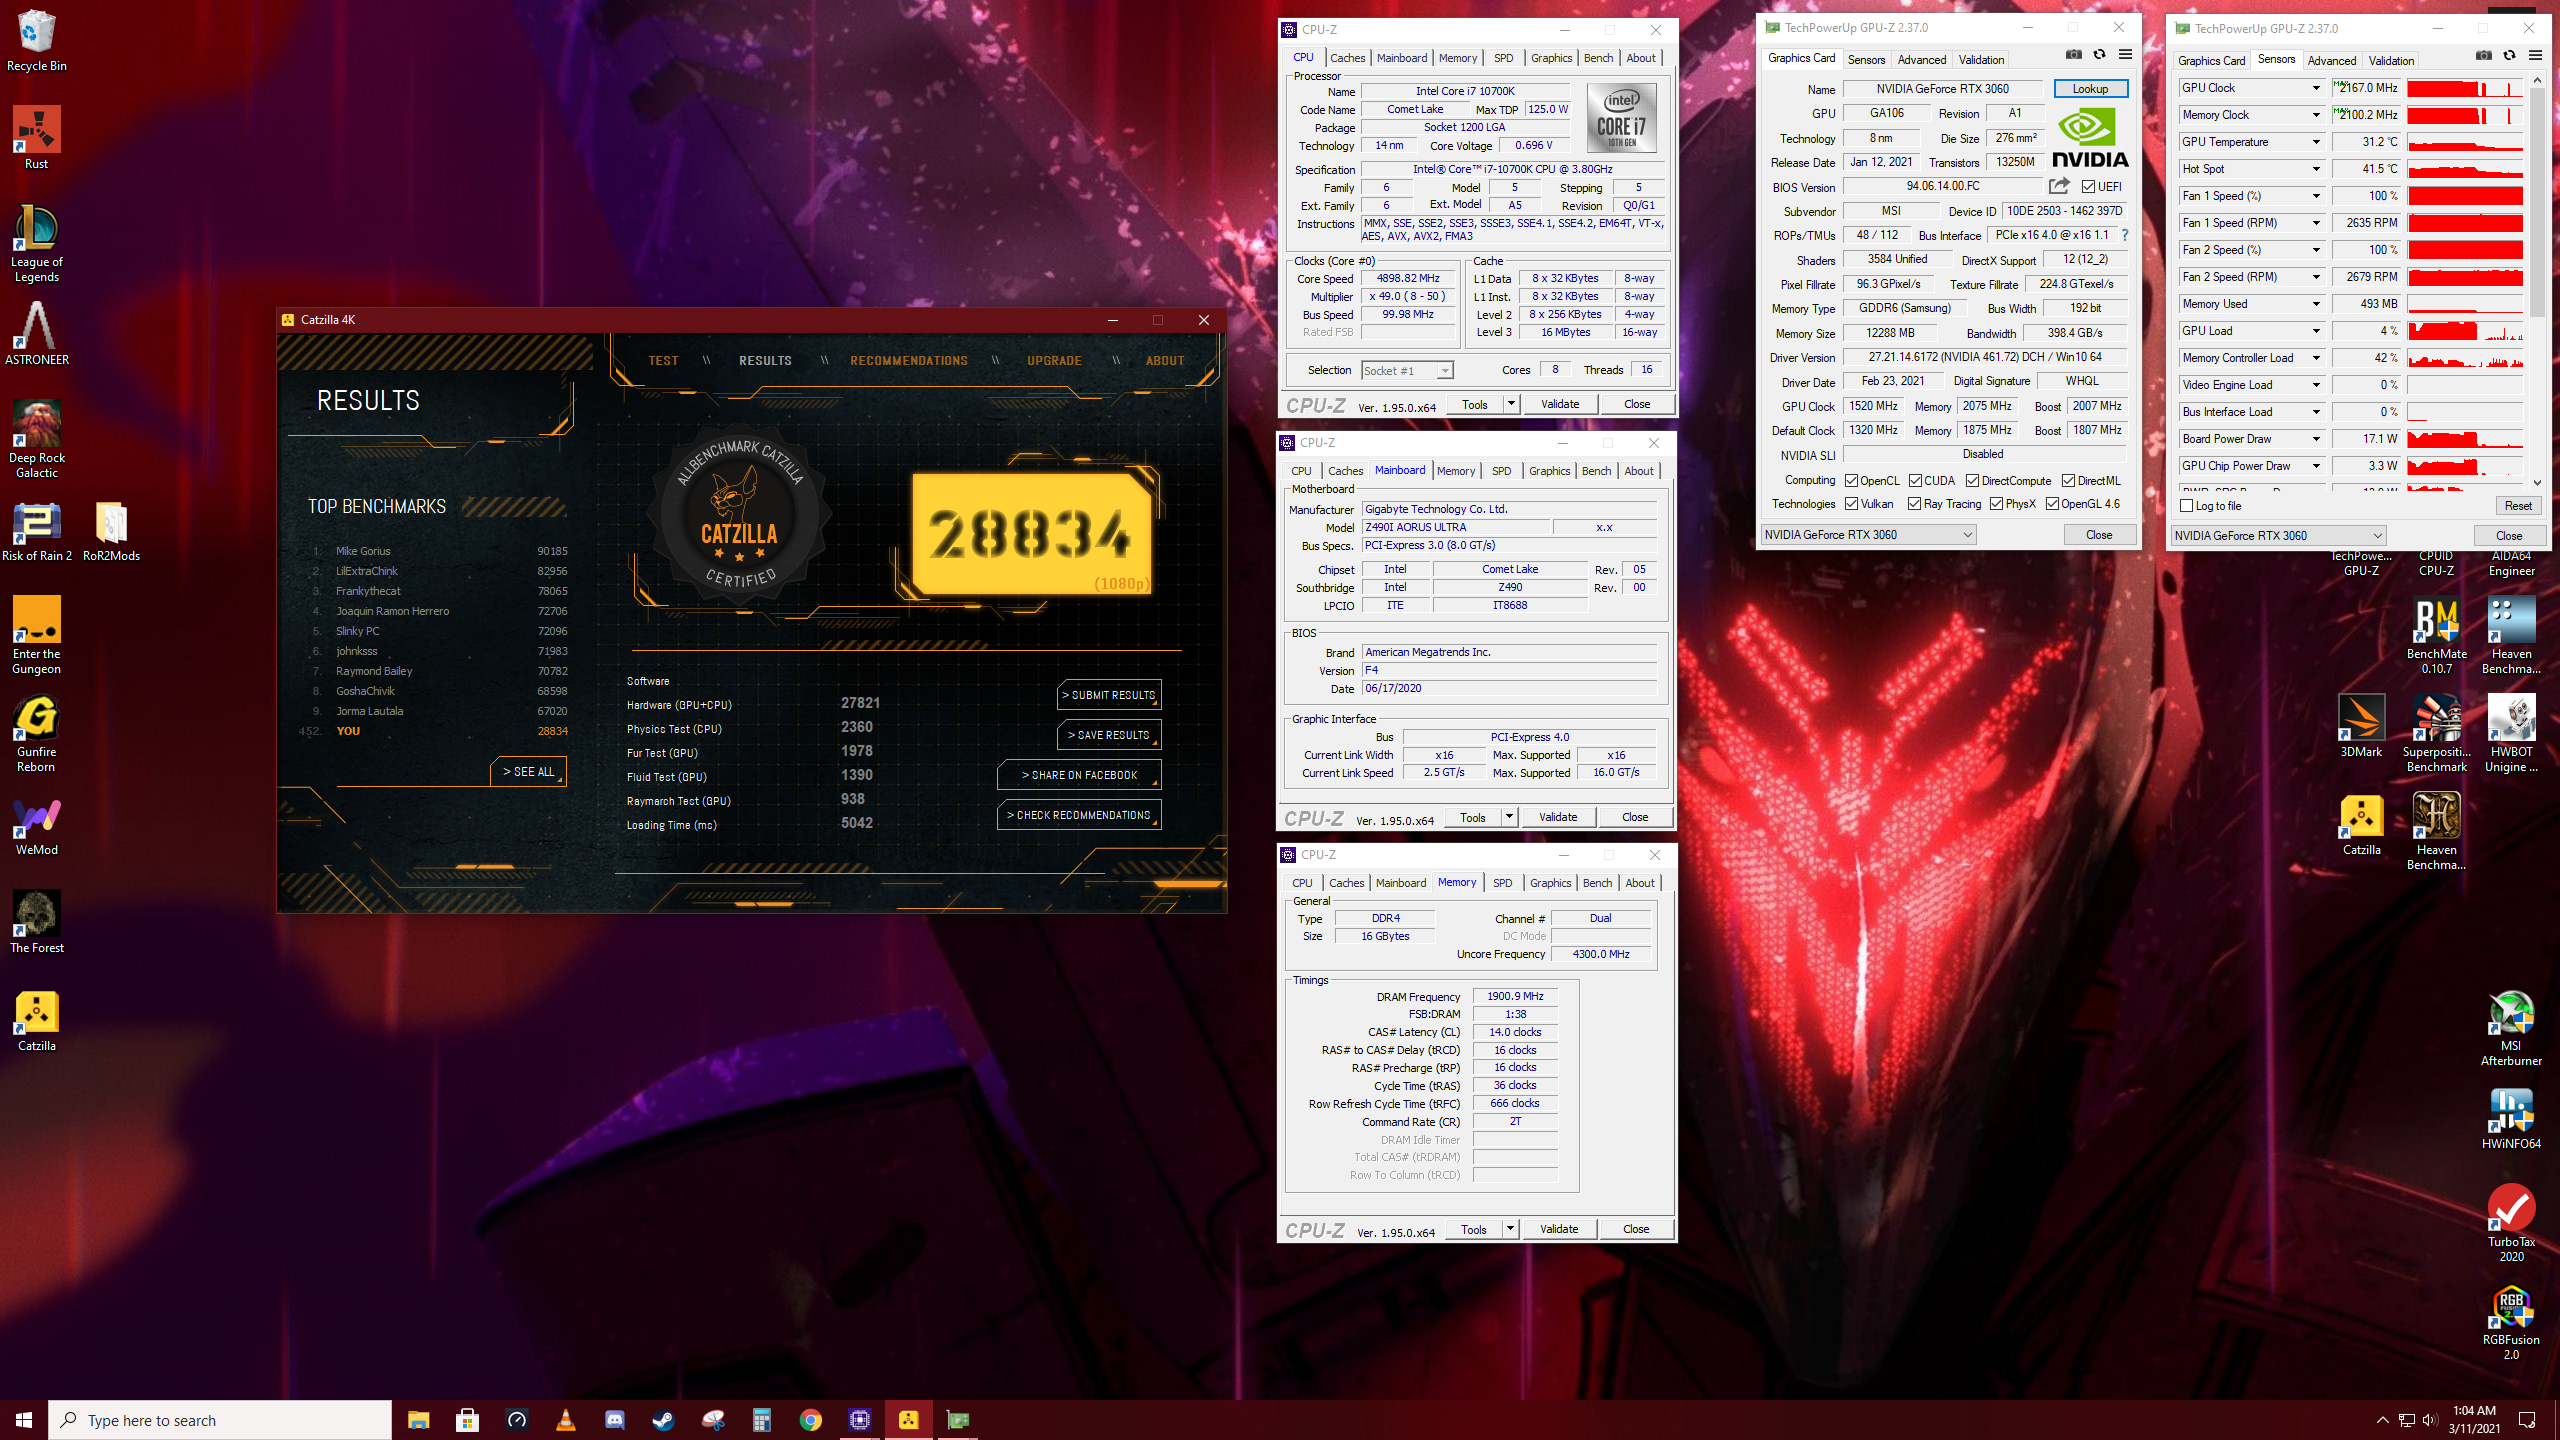Select Deep Rock Galactic desktop icon
Screen dimensions: 2560x1440
tap(37, 439)
